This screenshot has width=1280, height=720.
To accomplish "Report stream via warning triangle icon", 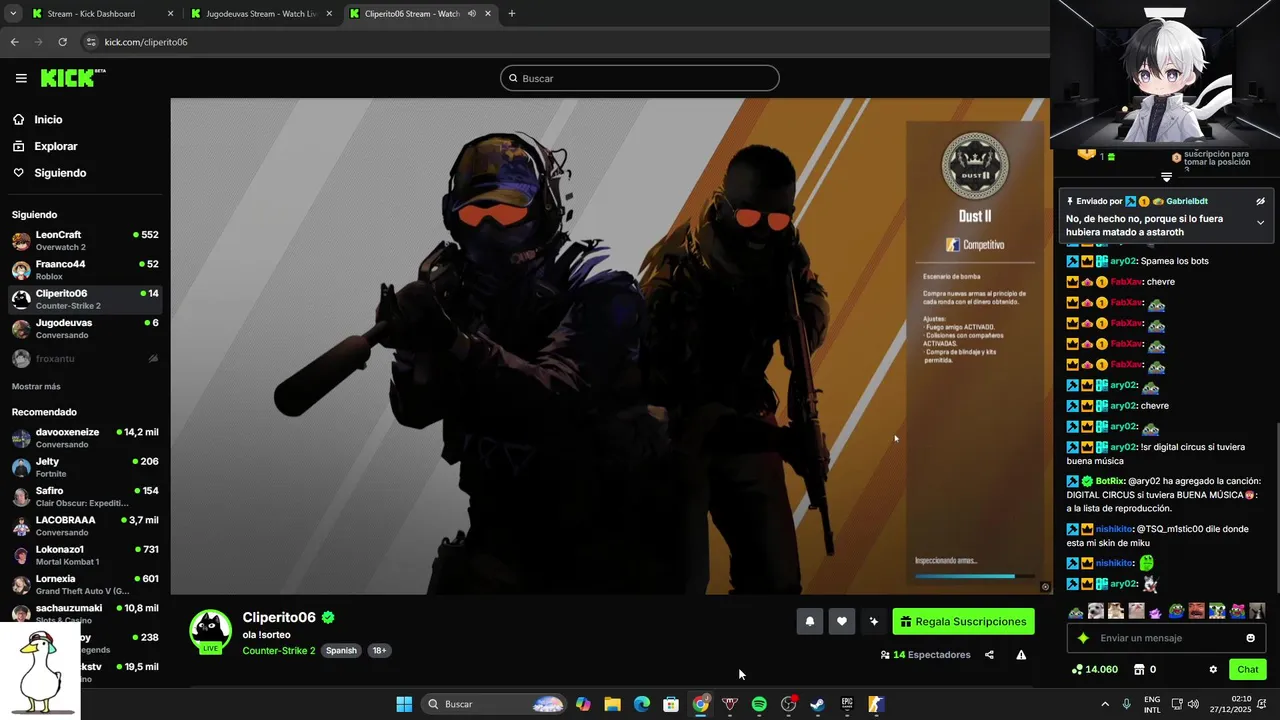I will point(1021,655).
